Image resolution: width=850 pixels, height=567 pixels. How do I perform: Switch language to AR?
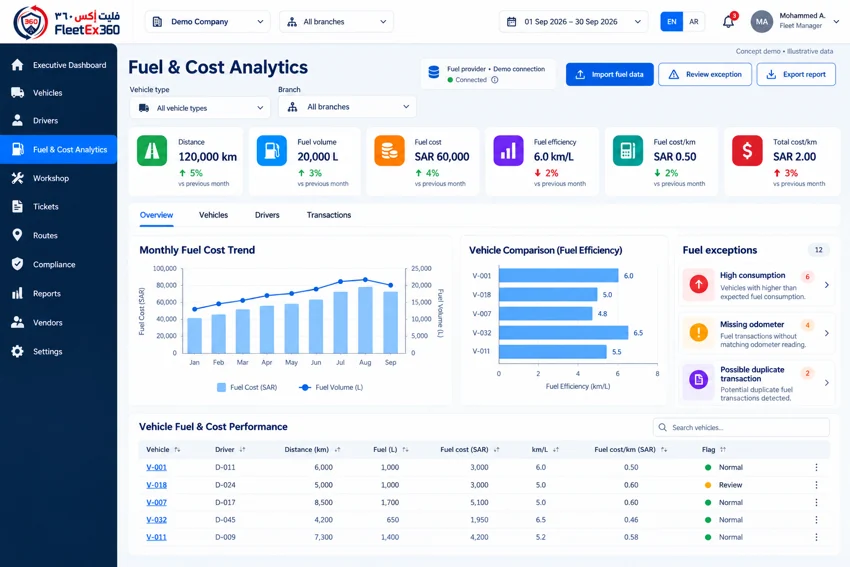[694, 22]
